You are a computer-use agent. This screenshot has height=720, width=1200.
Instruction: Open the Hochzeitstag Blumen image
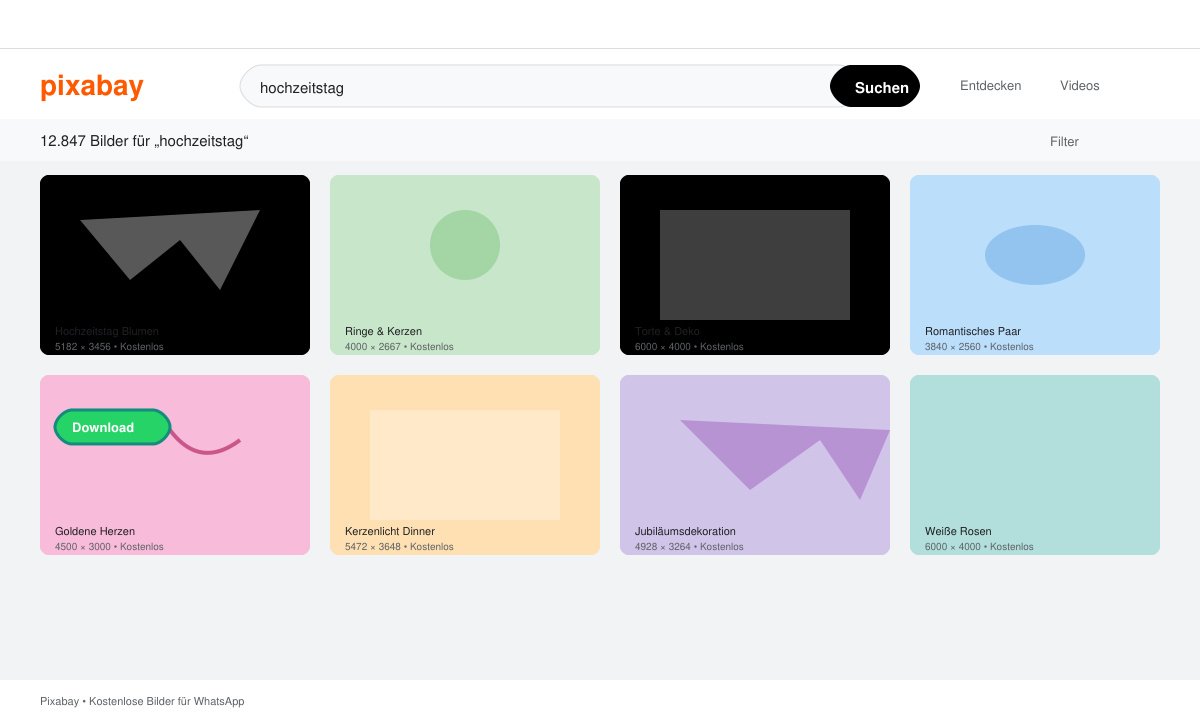pos(175,265)
